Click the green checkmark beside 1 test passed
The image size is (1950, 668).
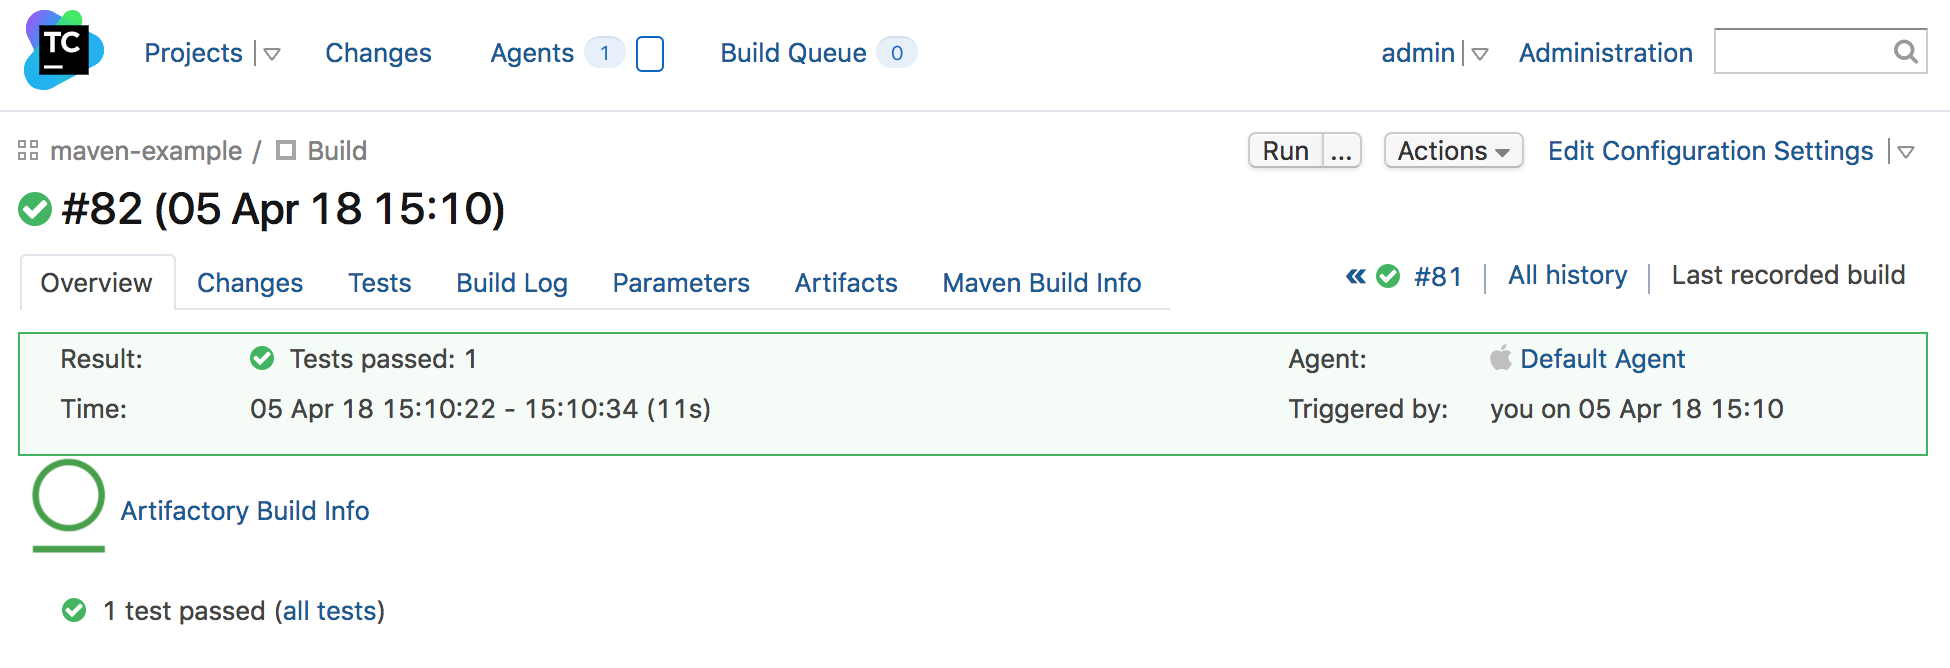pyautogui.click(x=76, y=610)
